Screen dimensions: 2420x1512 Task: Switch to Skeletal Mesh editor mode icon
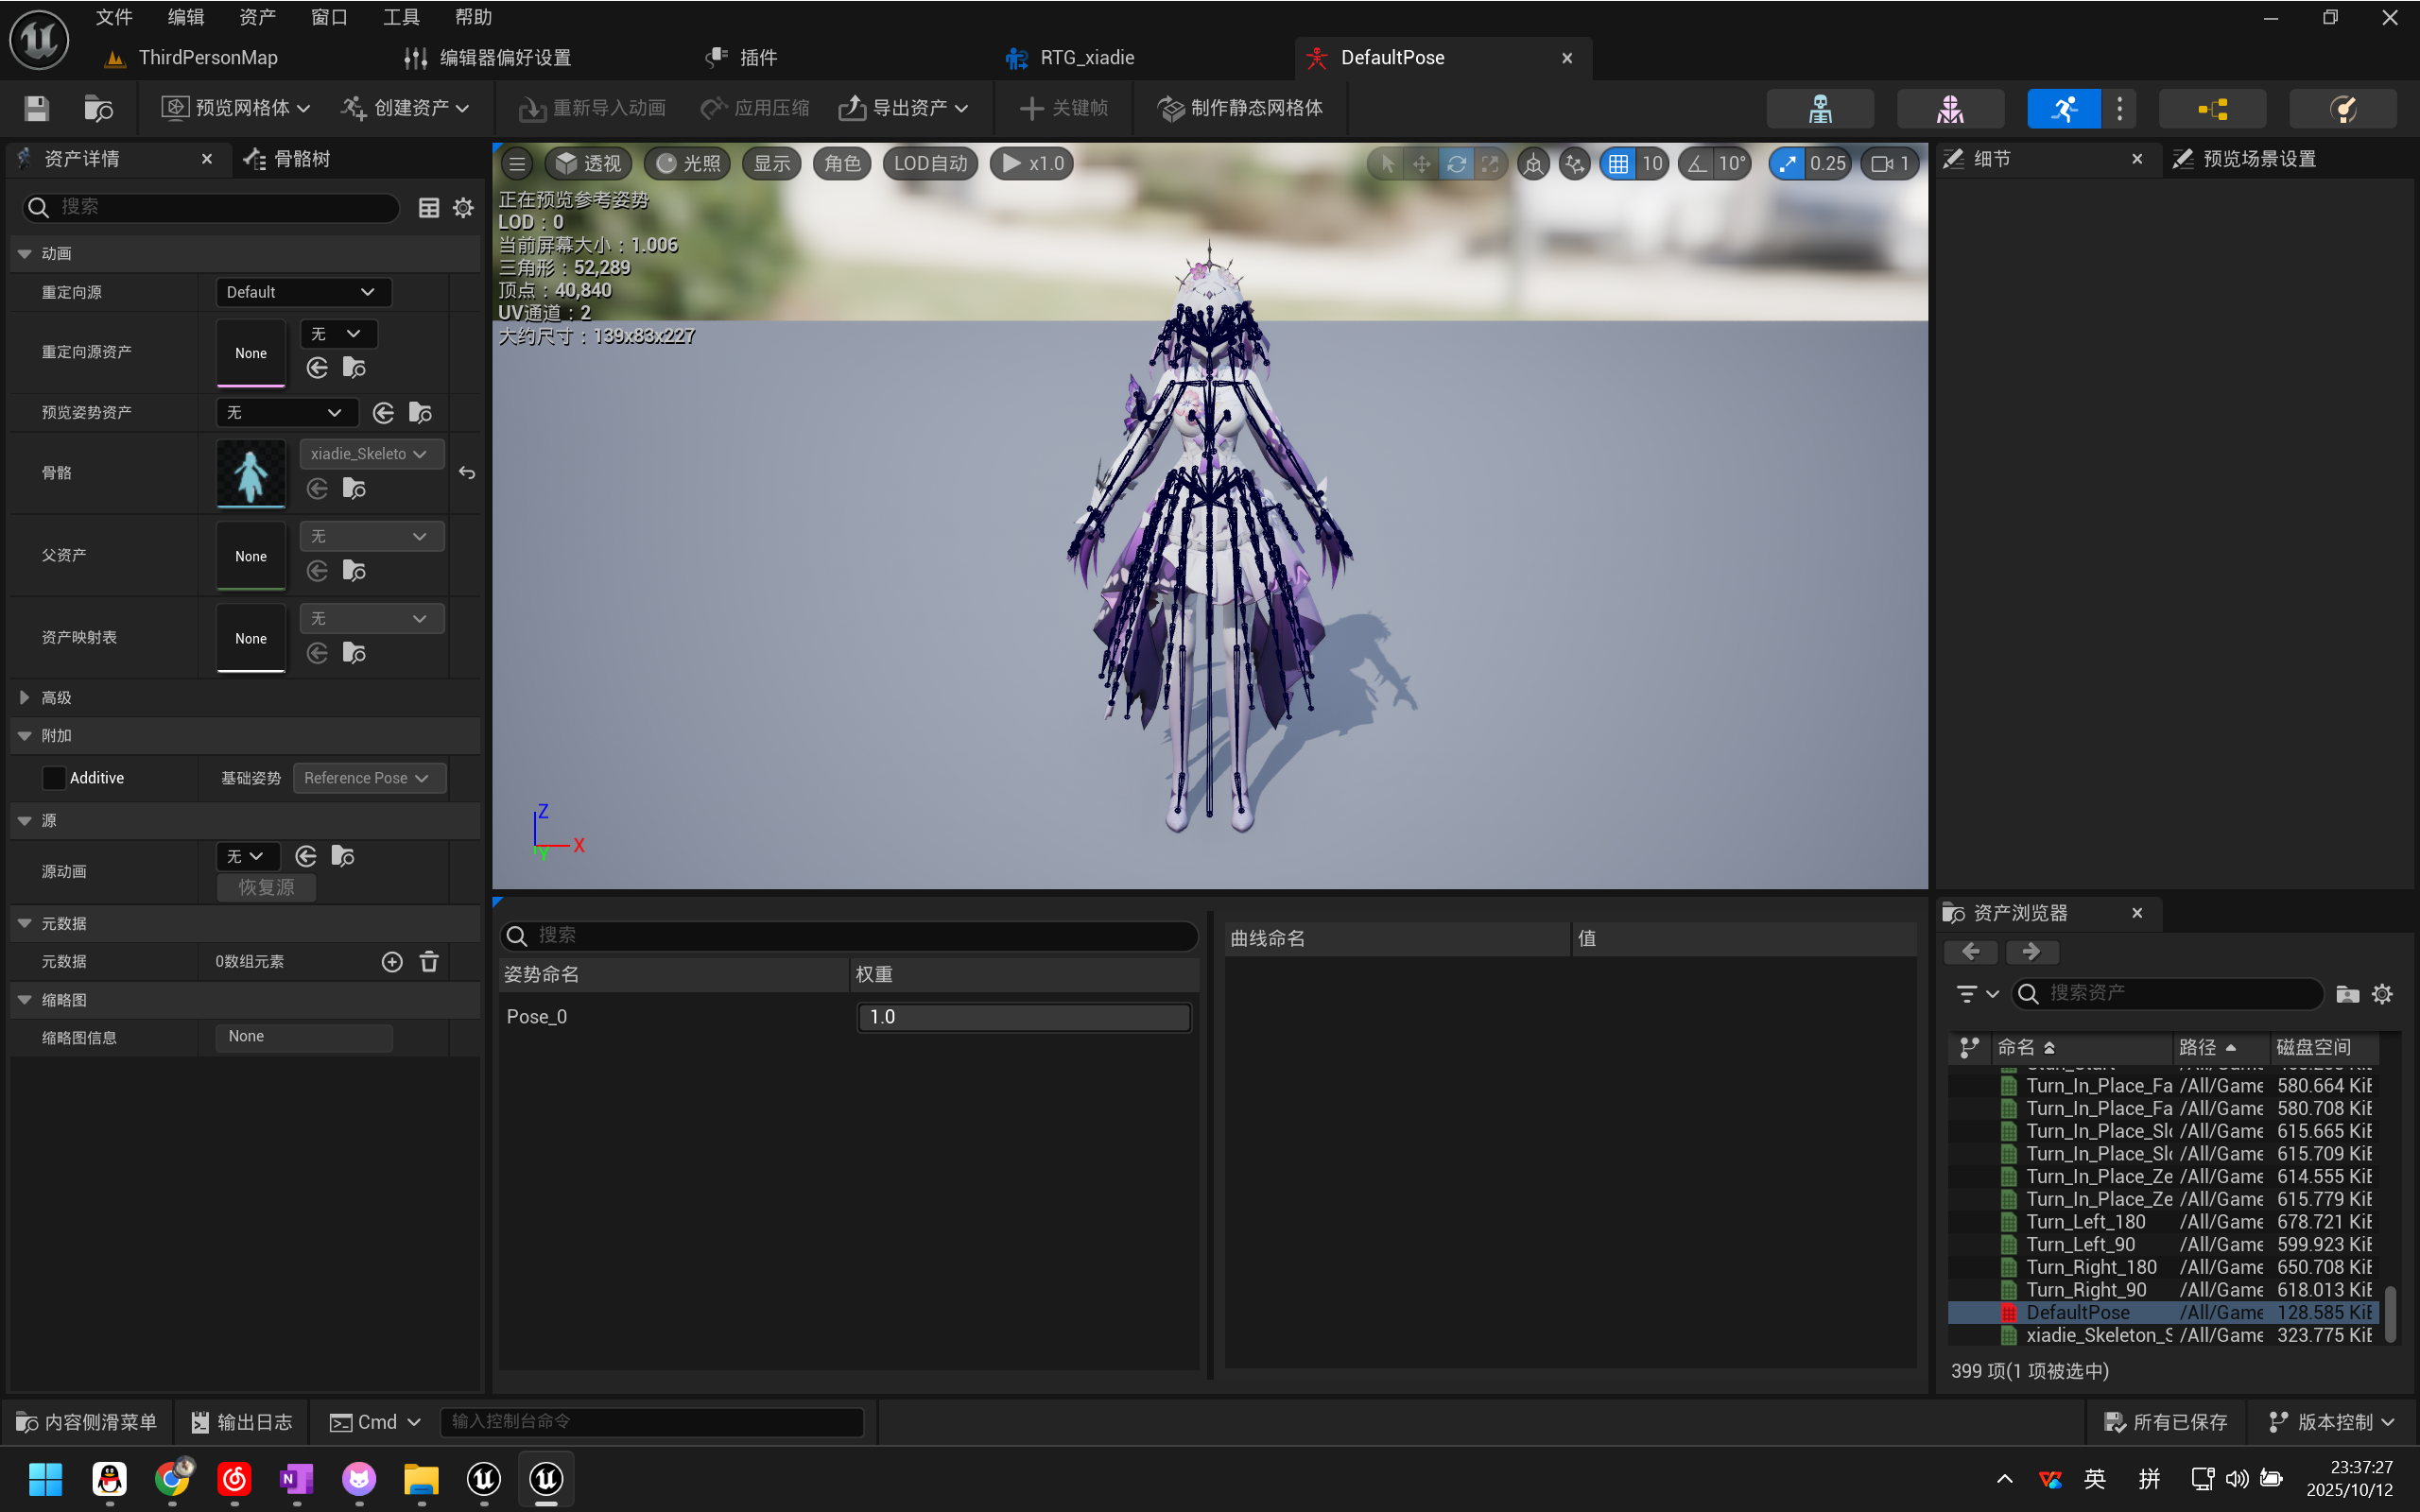(x=1949, y=108)
